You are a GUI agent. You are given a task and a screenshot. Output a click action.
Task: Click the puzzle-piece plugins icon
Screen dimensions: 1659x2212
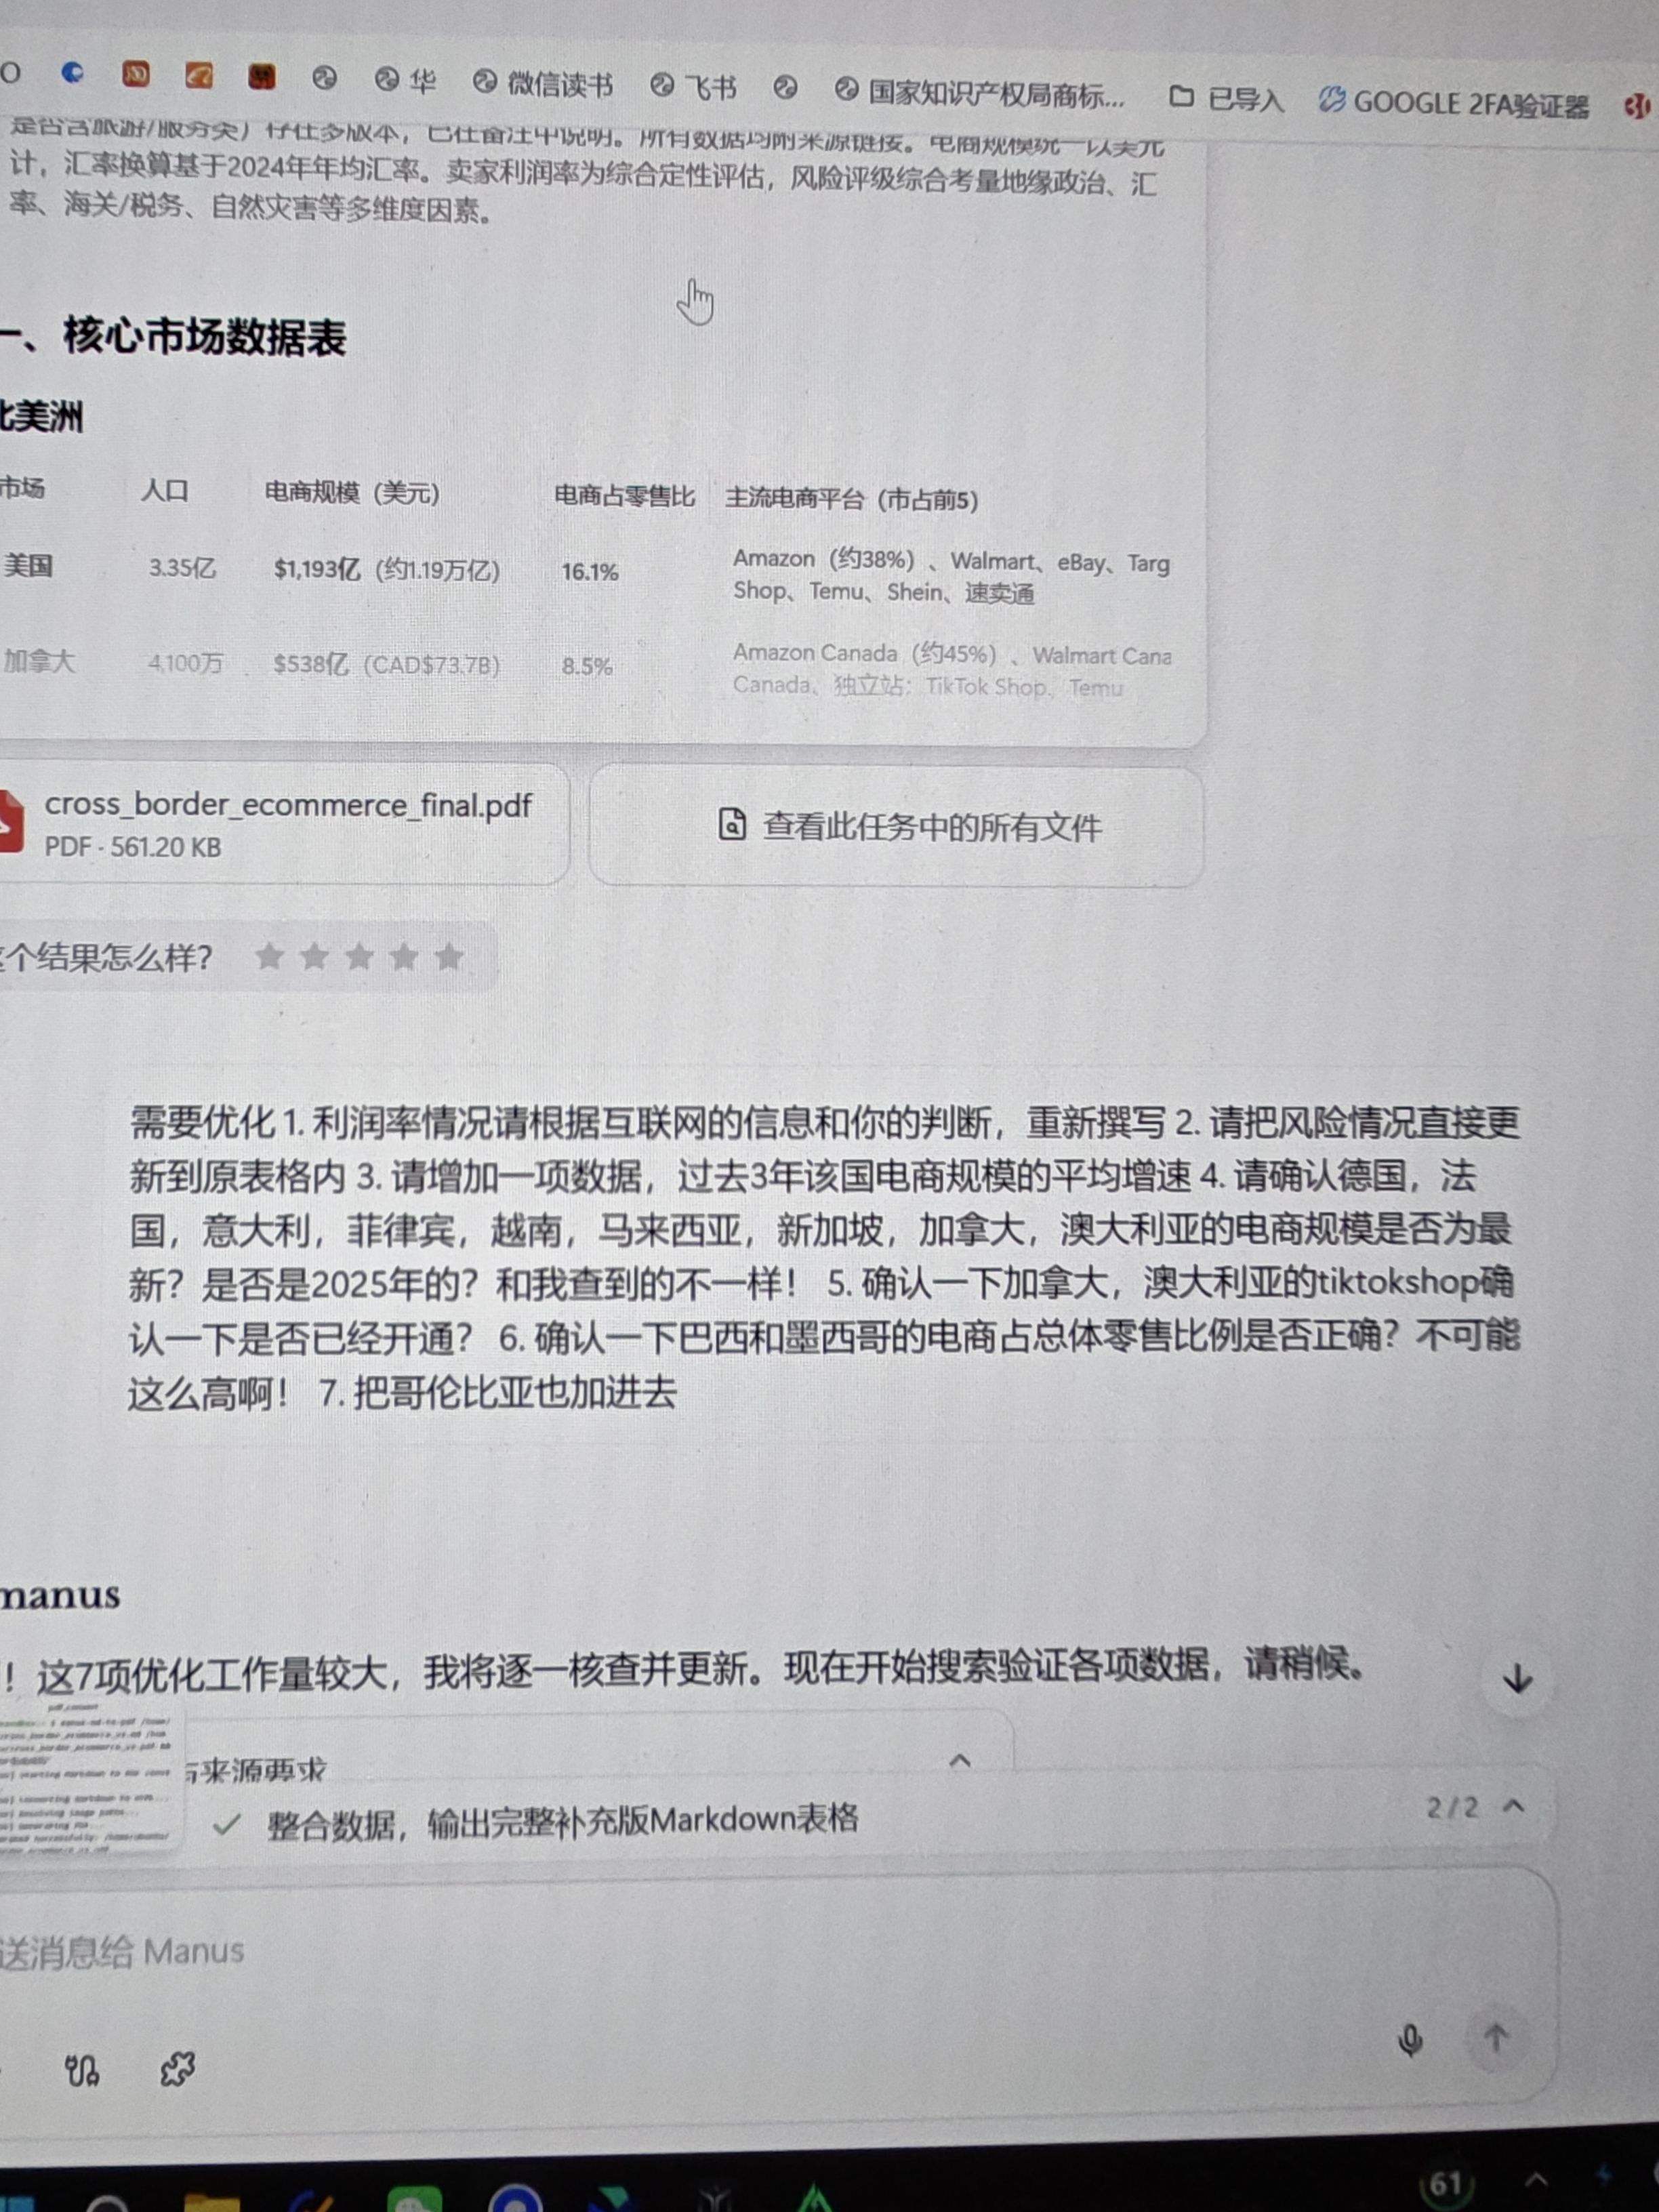pos(178,2068)
